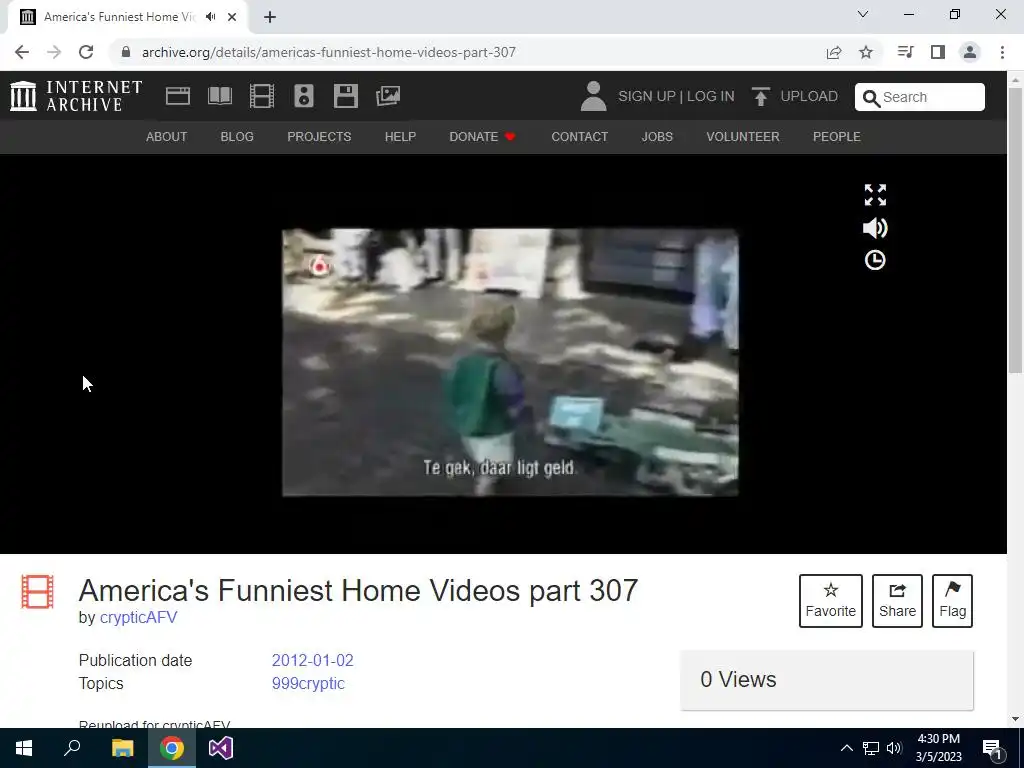Screen dimensions: 1024x768
Task: Show hidden system tray icons
Action: pos(846,748)
